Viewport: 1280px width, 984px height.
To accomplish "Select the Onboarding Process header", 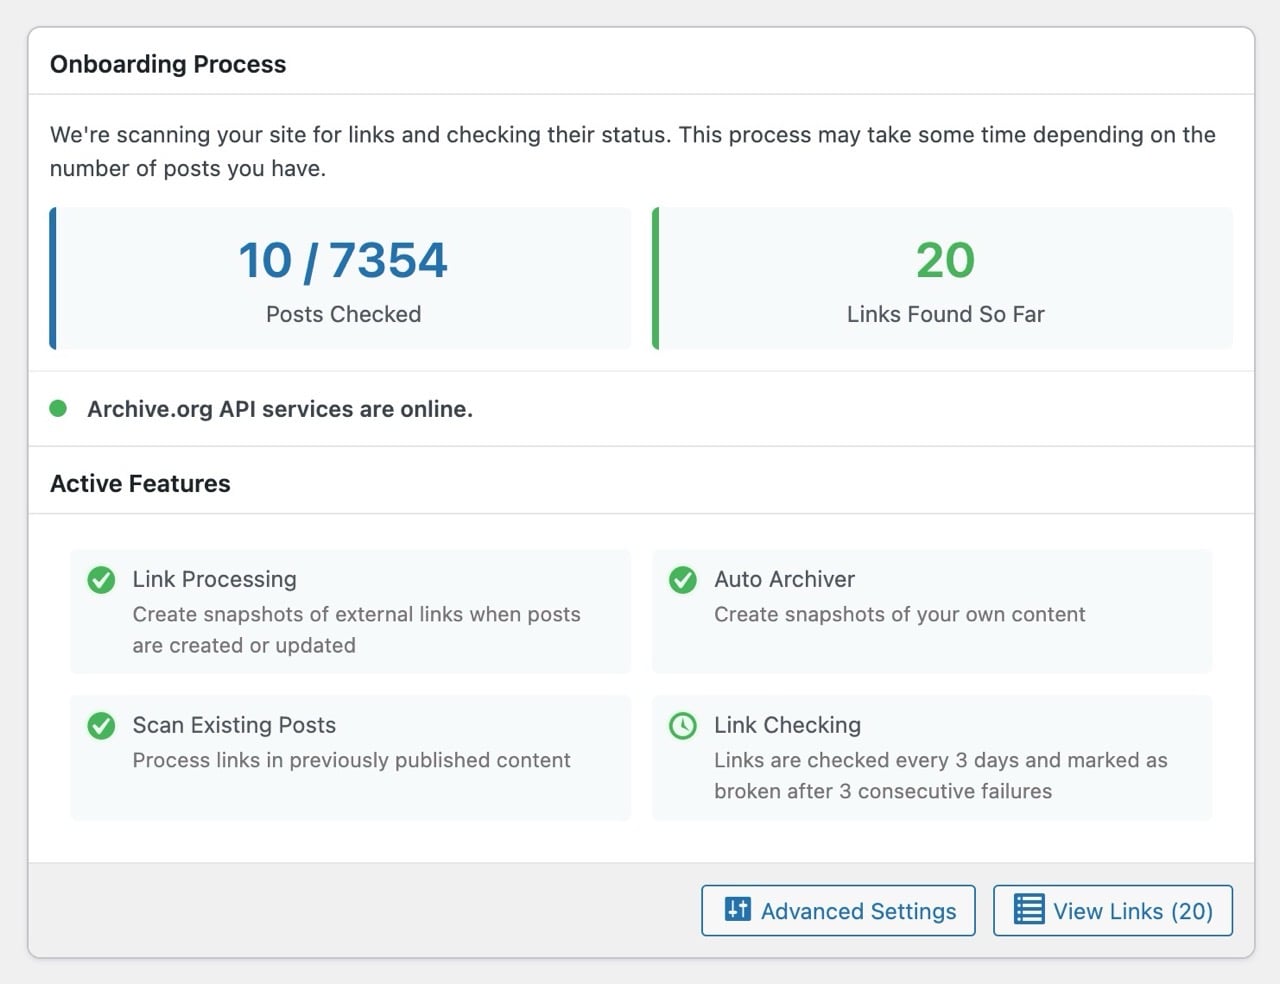I will [x=168, y=64].
